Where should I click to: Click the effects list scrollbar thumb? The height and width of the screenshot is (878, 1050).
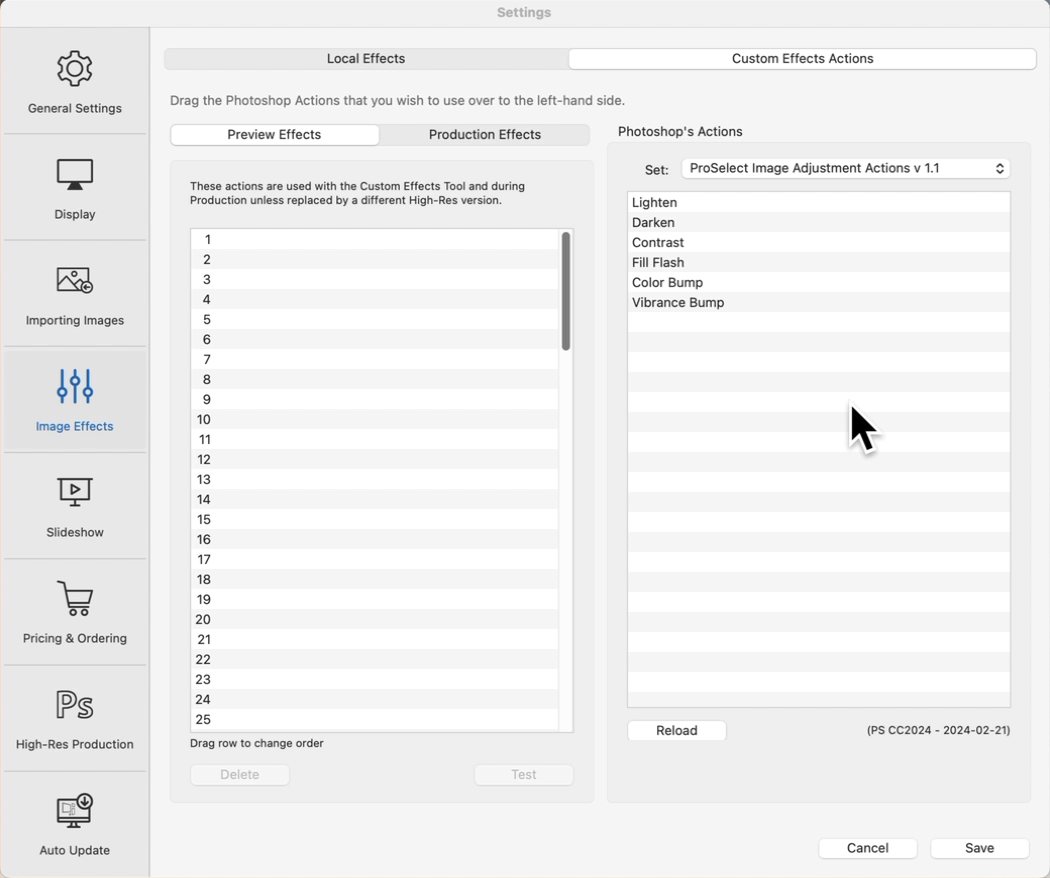click(566, 291)
